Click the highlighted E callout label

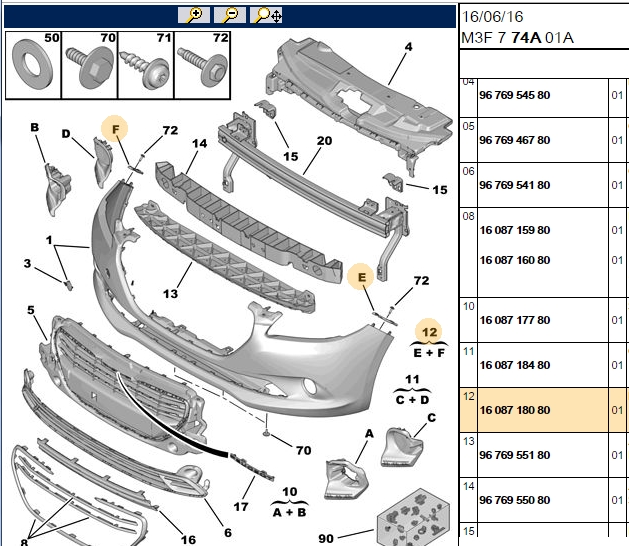tap(361, 277)
